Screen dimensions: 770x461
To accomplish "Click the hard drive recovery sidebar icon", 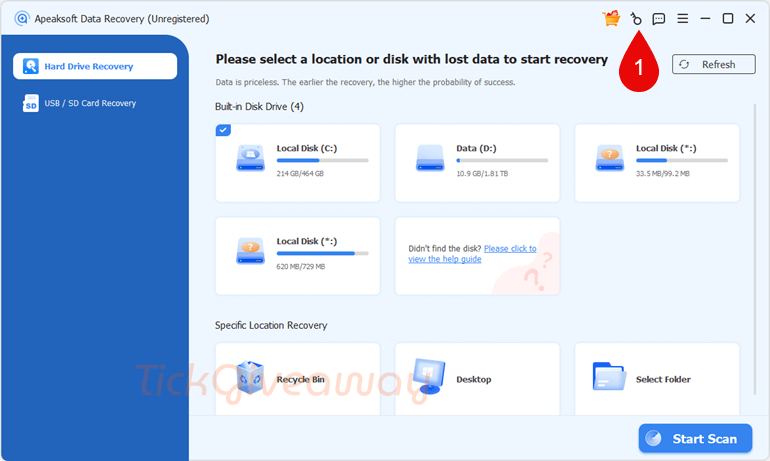I will tap(30, 66).
